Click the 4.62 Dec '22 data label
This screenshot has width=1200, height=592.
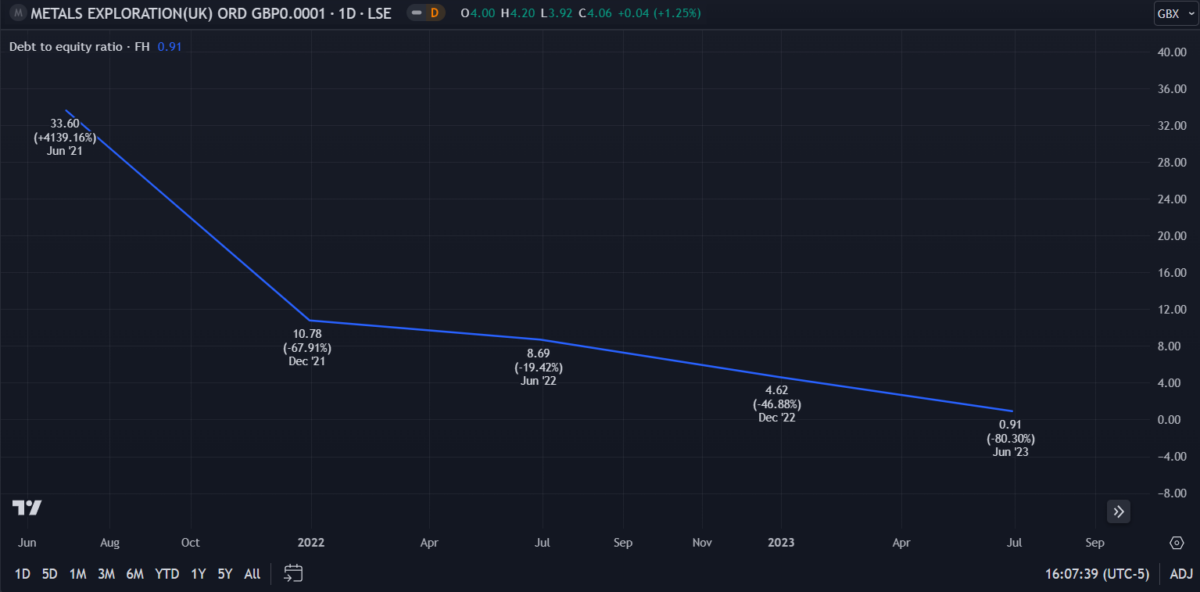(x=777, y=404)
